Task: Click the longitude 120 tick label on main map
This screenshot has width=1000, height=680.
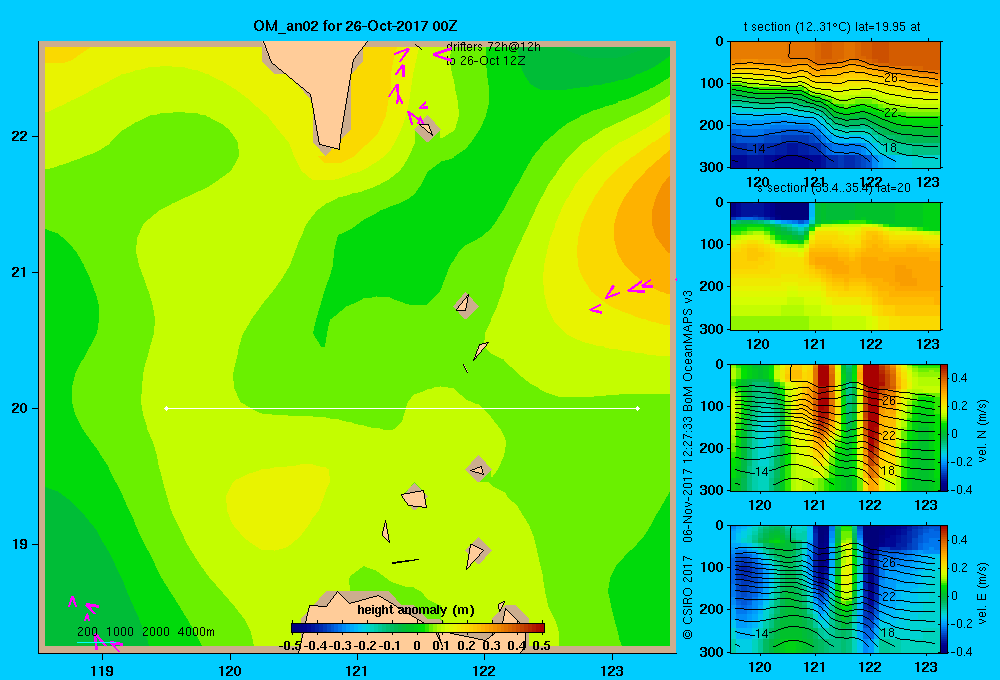Action: click(x=230, y=670)
